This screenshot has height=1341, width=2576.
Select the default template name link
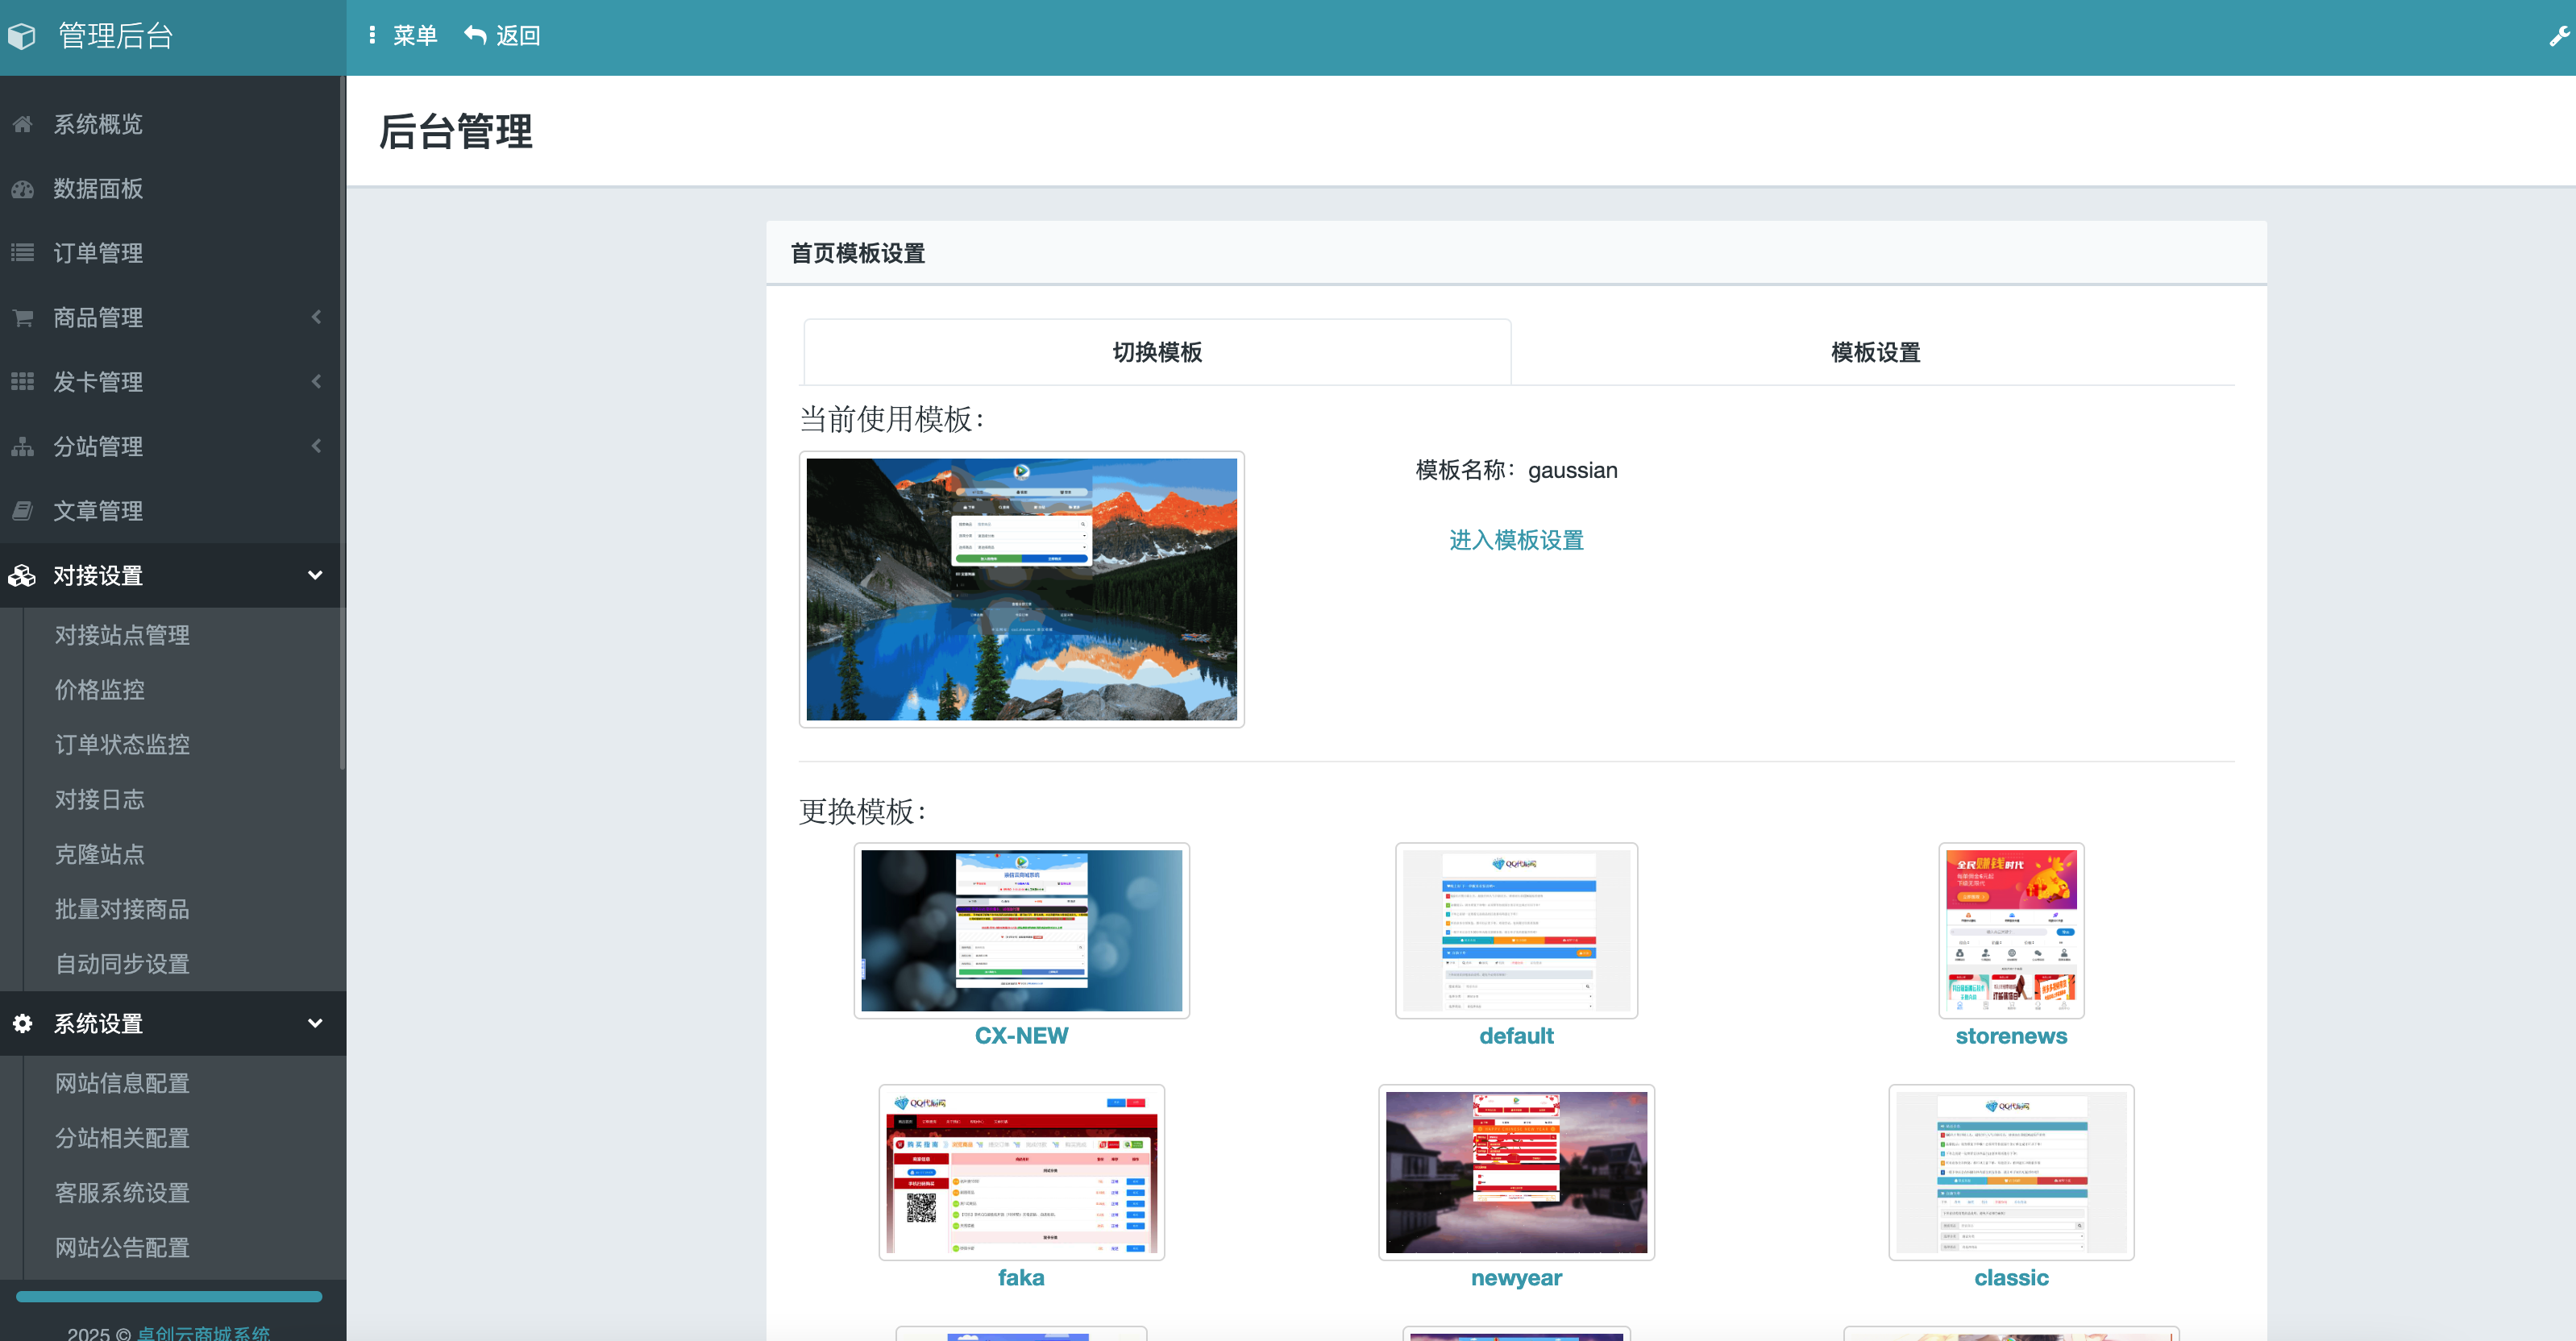[x=1516, y=1036]
